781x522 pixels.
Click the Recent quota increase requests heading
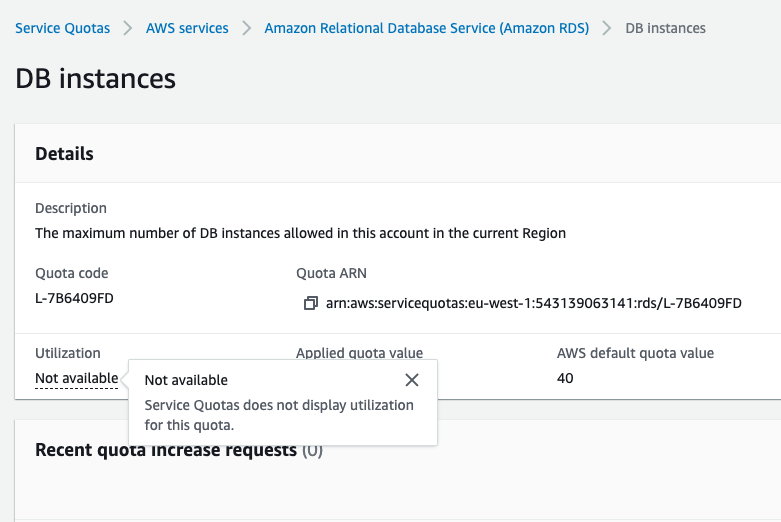[x=166, y=450]
